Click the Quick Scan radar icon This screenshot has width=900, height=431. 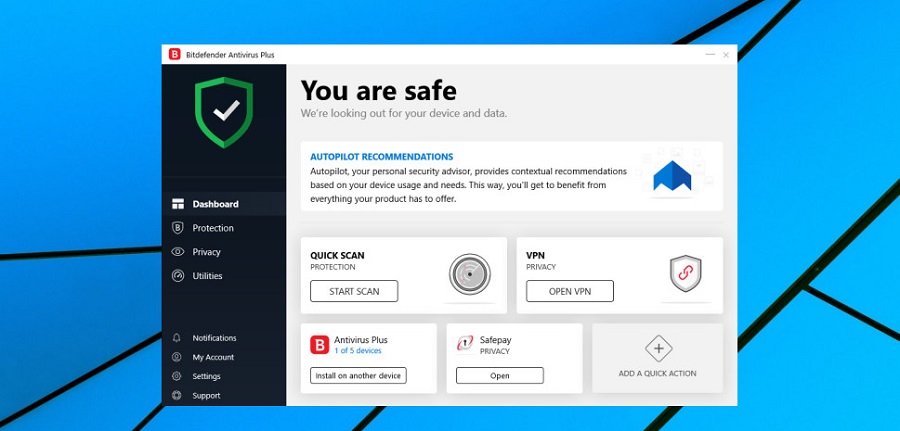pyautogui.click(x=470, y=274)
